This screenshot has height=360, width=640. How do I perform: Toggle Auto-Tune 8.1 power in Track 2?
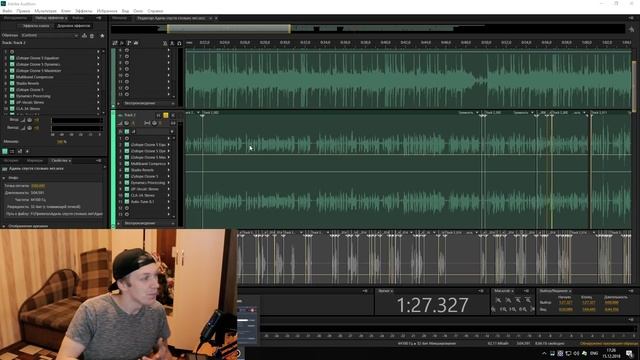point(127,202)
